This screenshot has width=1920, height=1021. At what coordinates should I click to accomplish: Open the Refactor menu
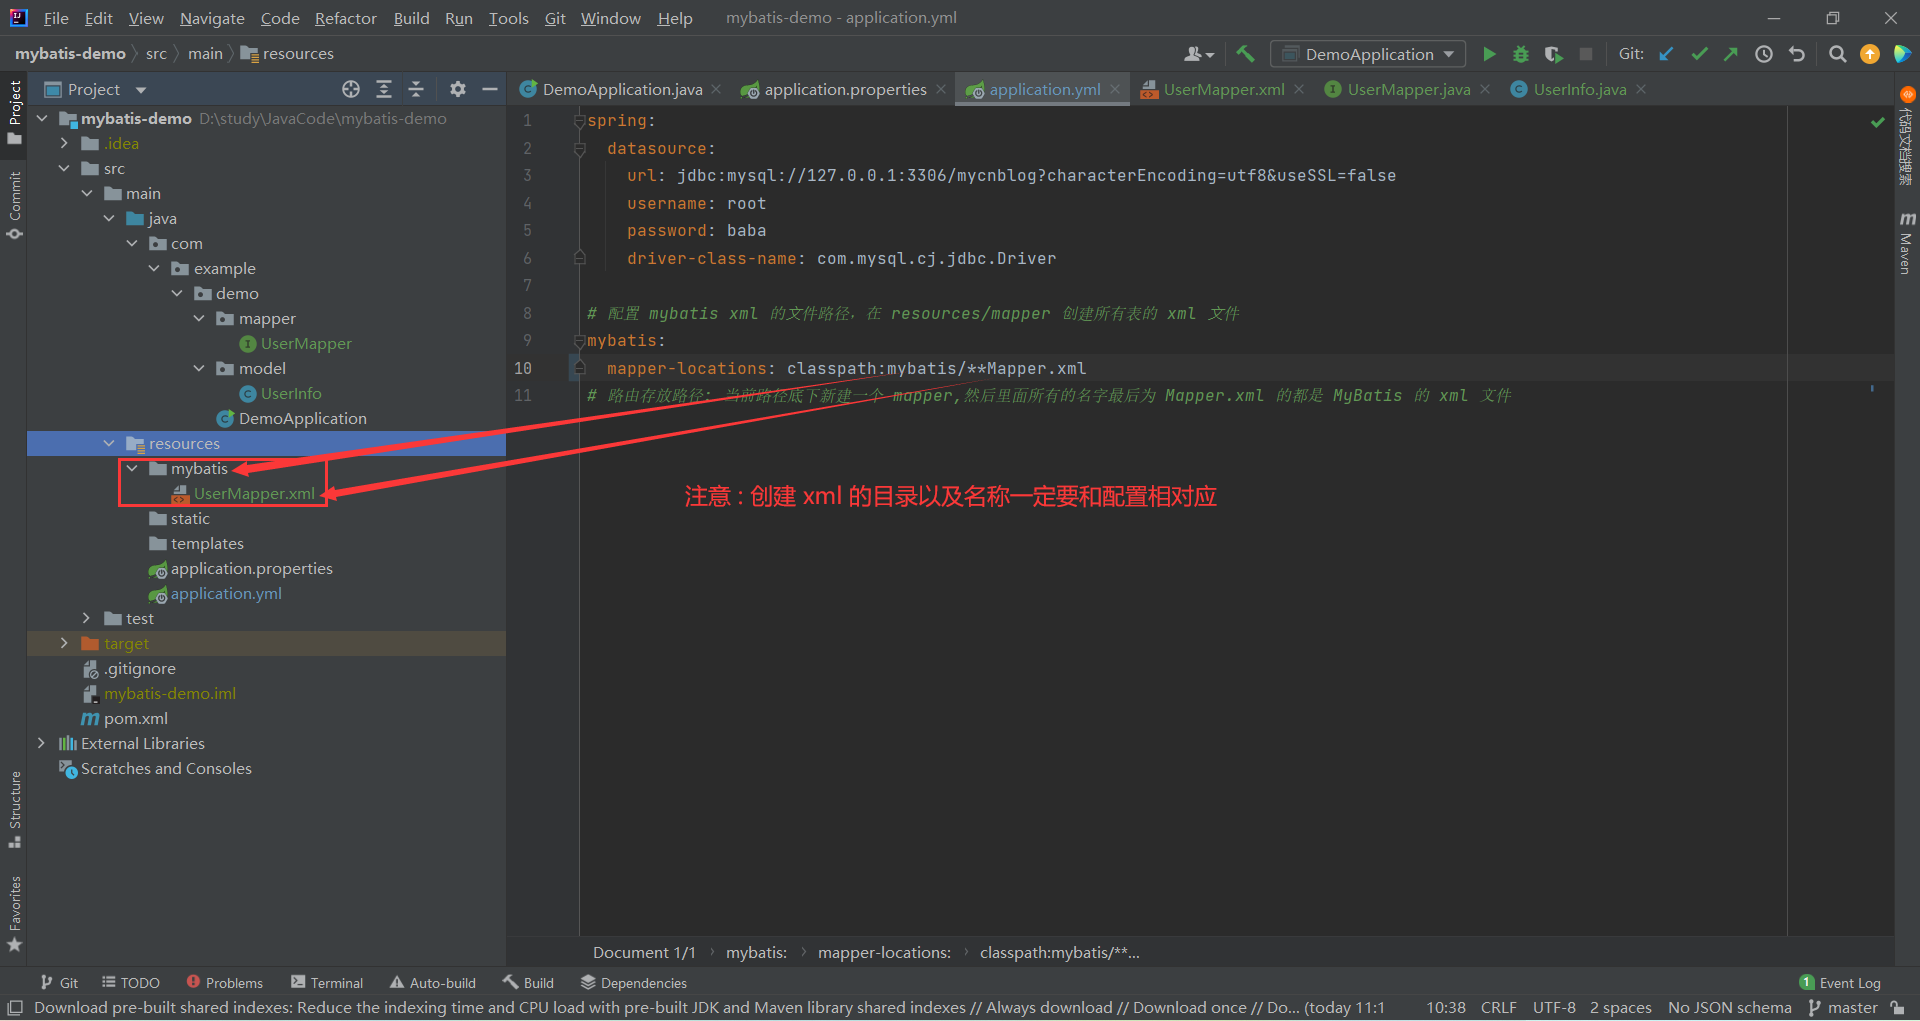(345, 18)
